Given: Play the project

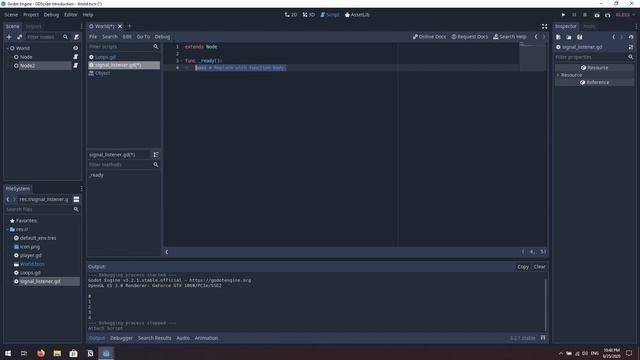Looking at the screenshot, I should [563, 15].
